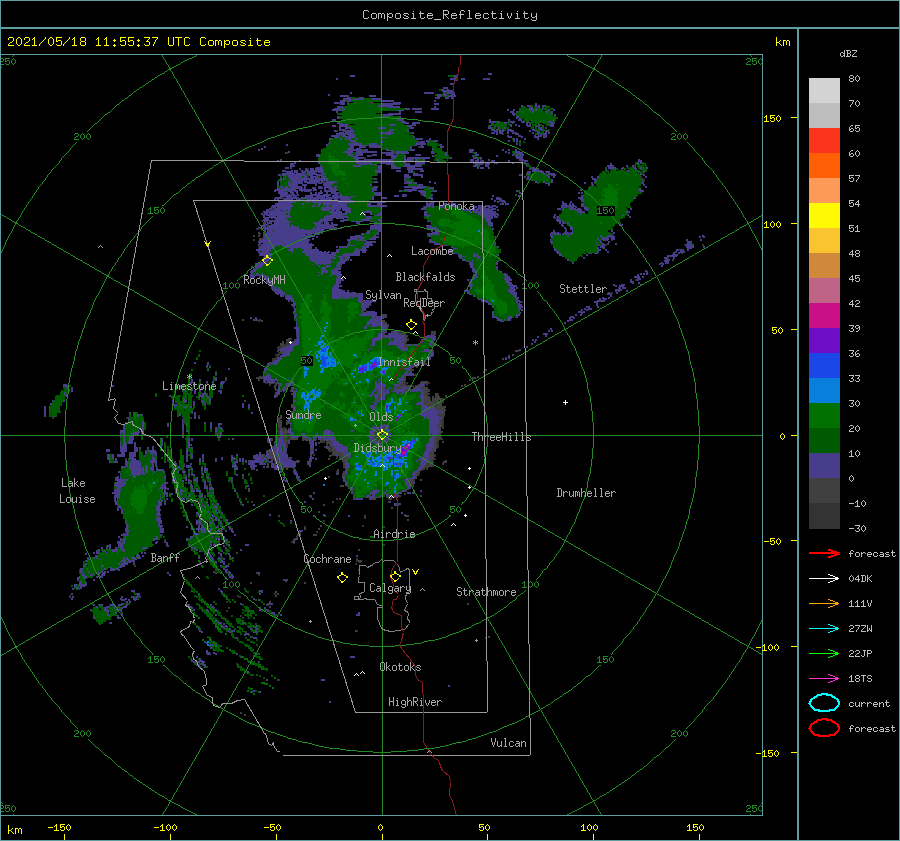Click the Lake Louise label
This screenshot has height=841, width=900.
click(x=77, y=491)
